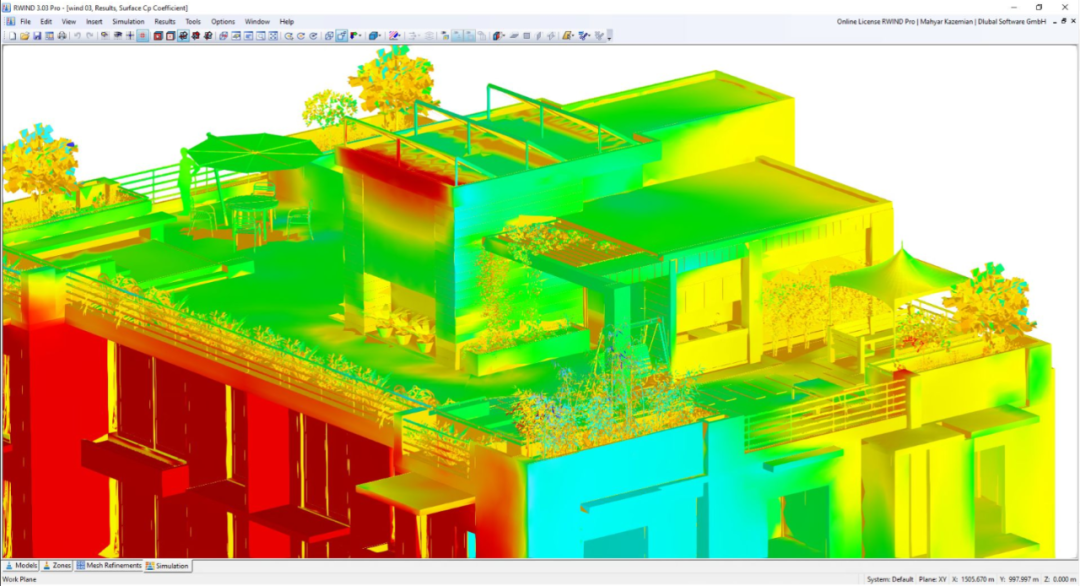Image resolution: width=1080 pixels, height=586 pixels.
Task: Toggle the highlighted red-blue arrows icon
Action: (x=183, y=36)
